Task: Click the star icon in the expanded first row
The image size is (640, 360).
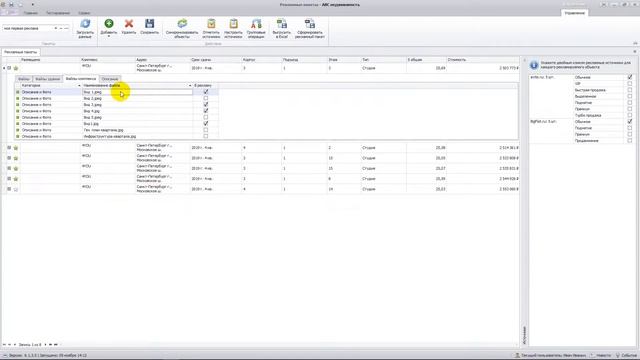Action: pos(16,68)
